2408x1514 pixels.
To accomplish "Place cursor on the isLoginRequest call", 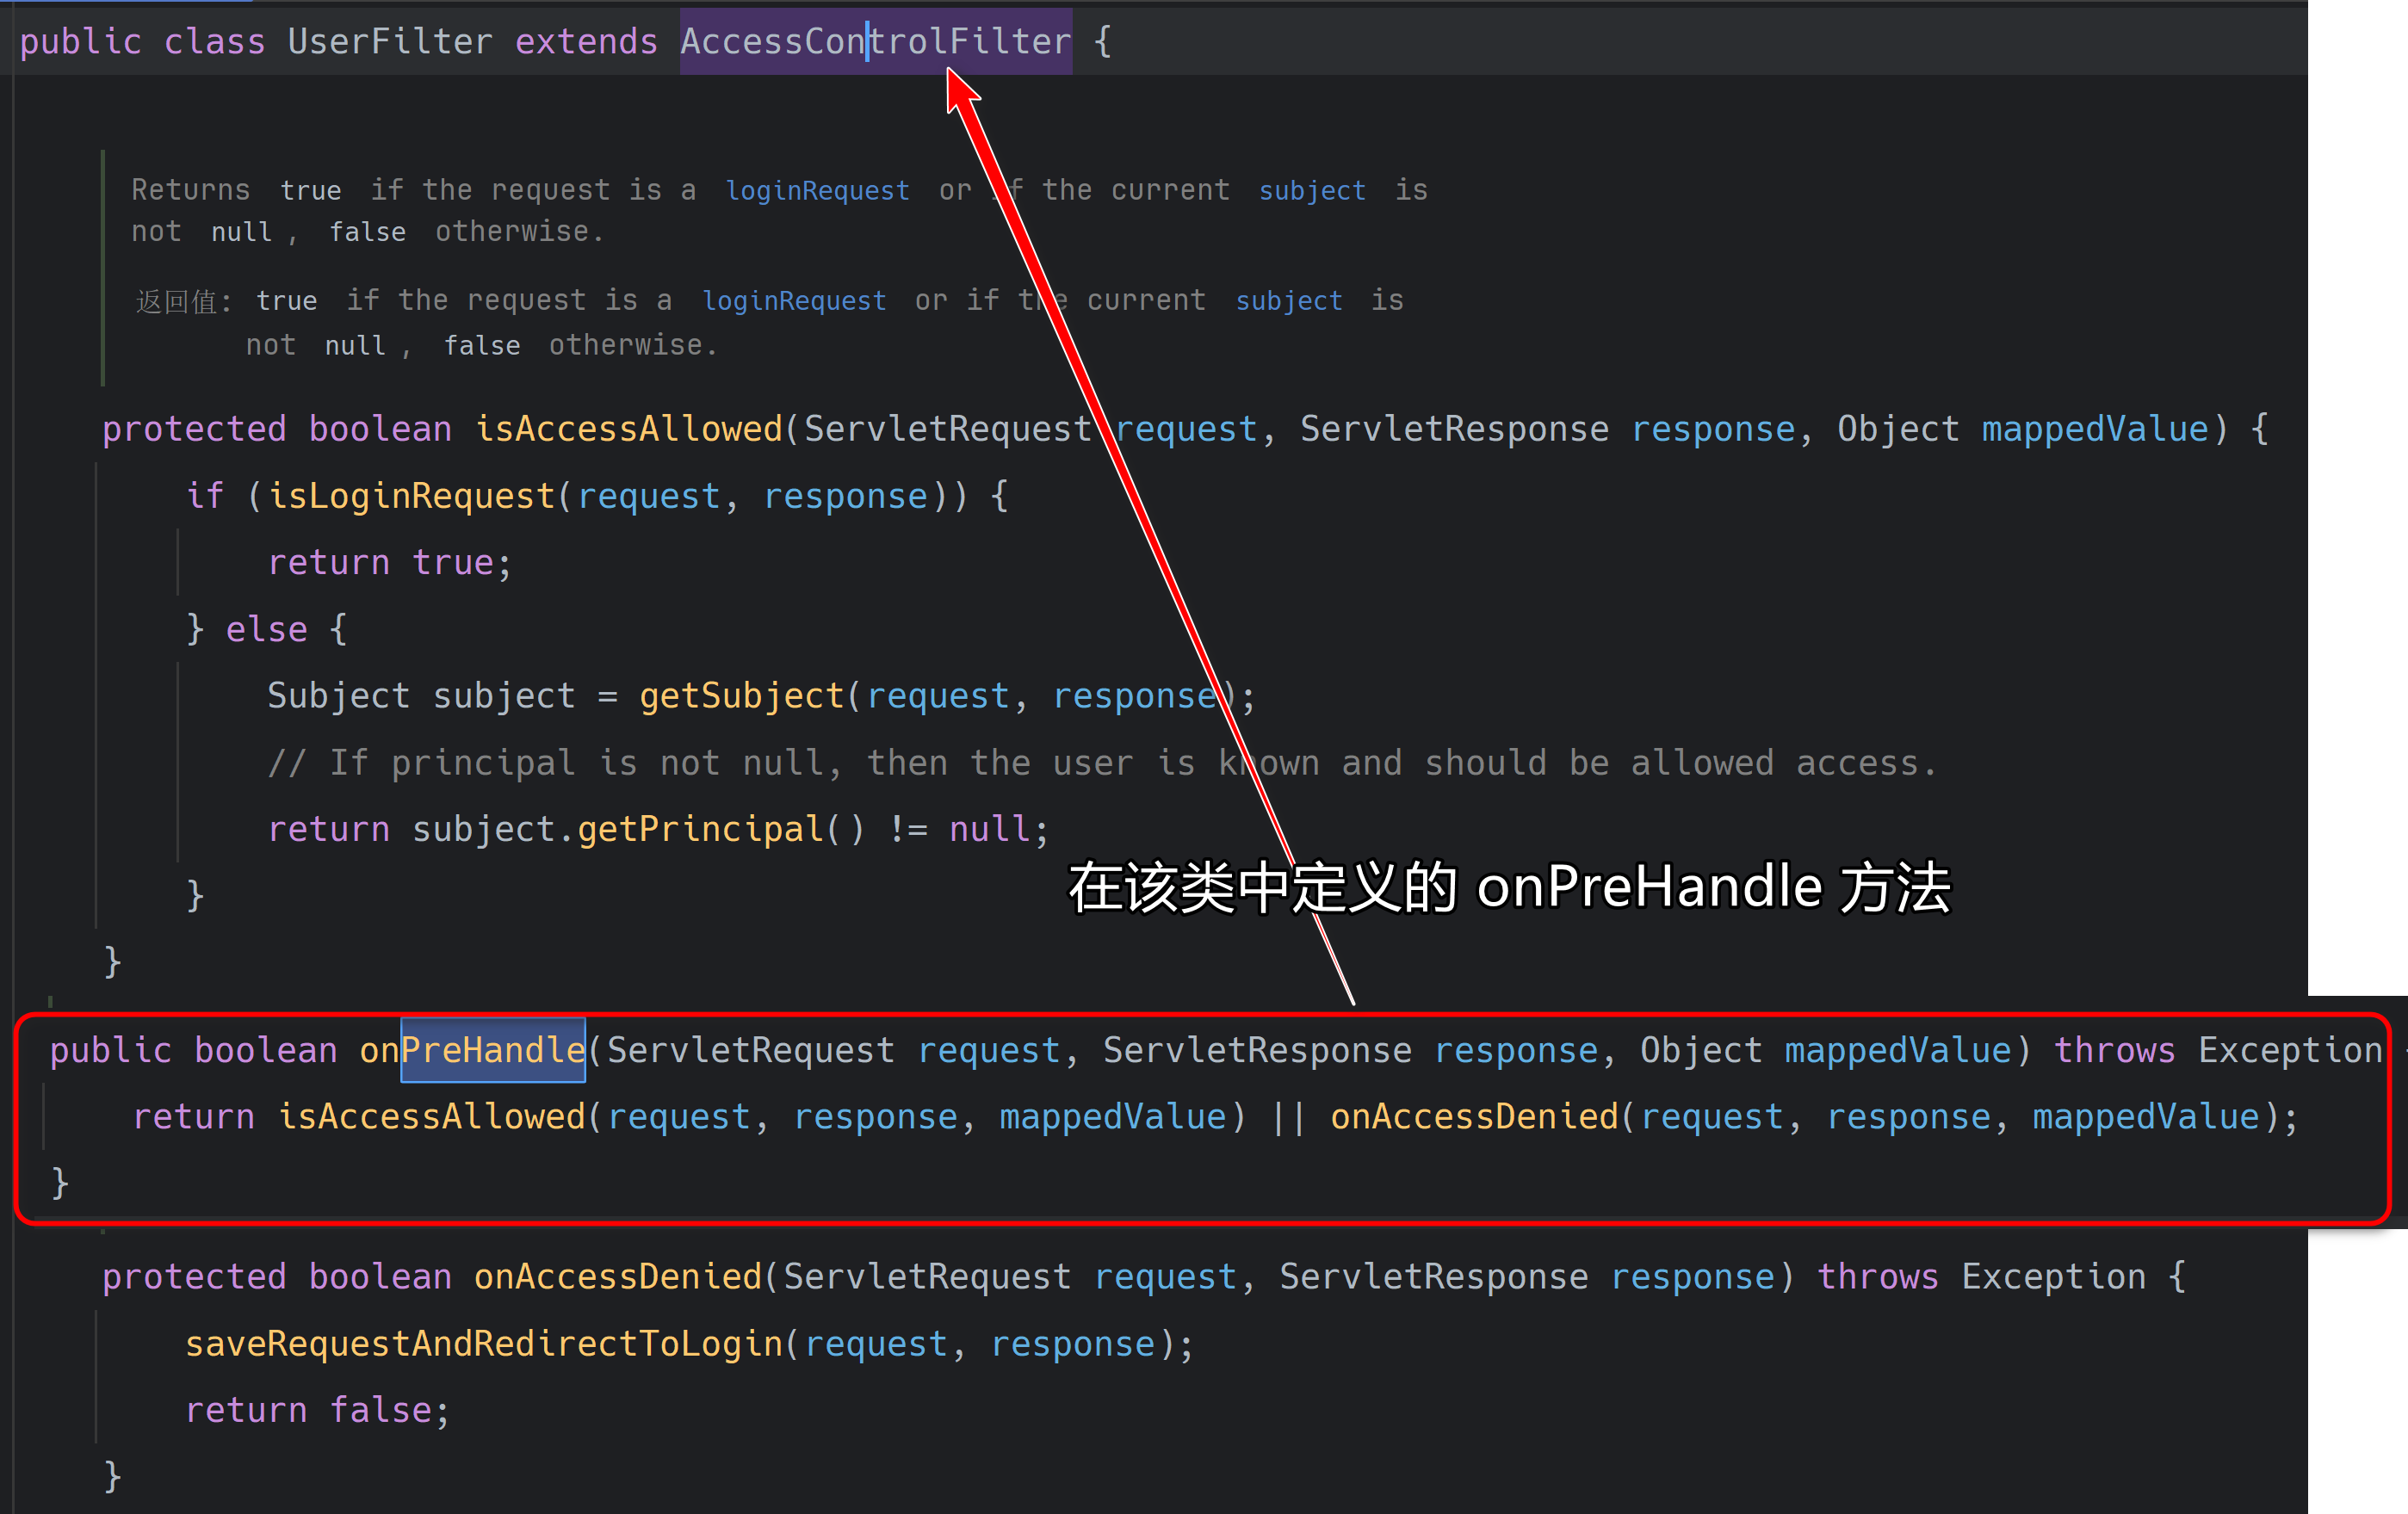I will tap(412, 496).
